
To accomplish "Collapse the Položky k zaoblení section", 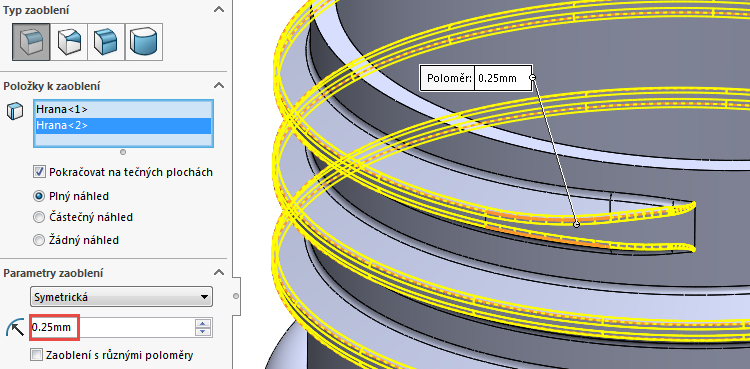I will pos(219,86).
